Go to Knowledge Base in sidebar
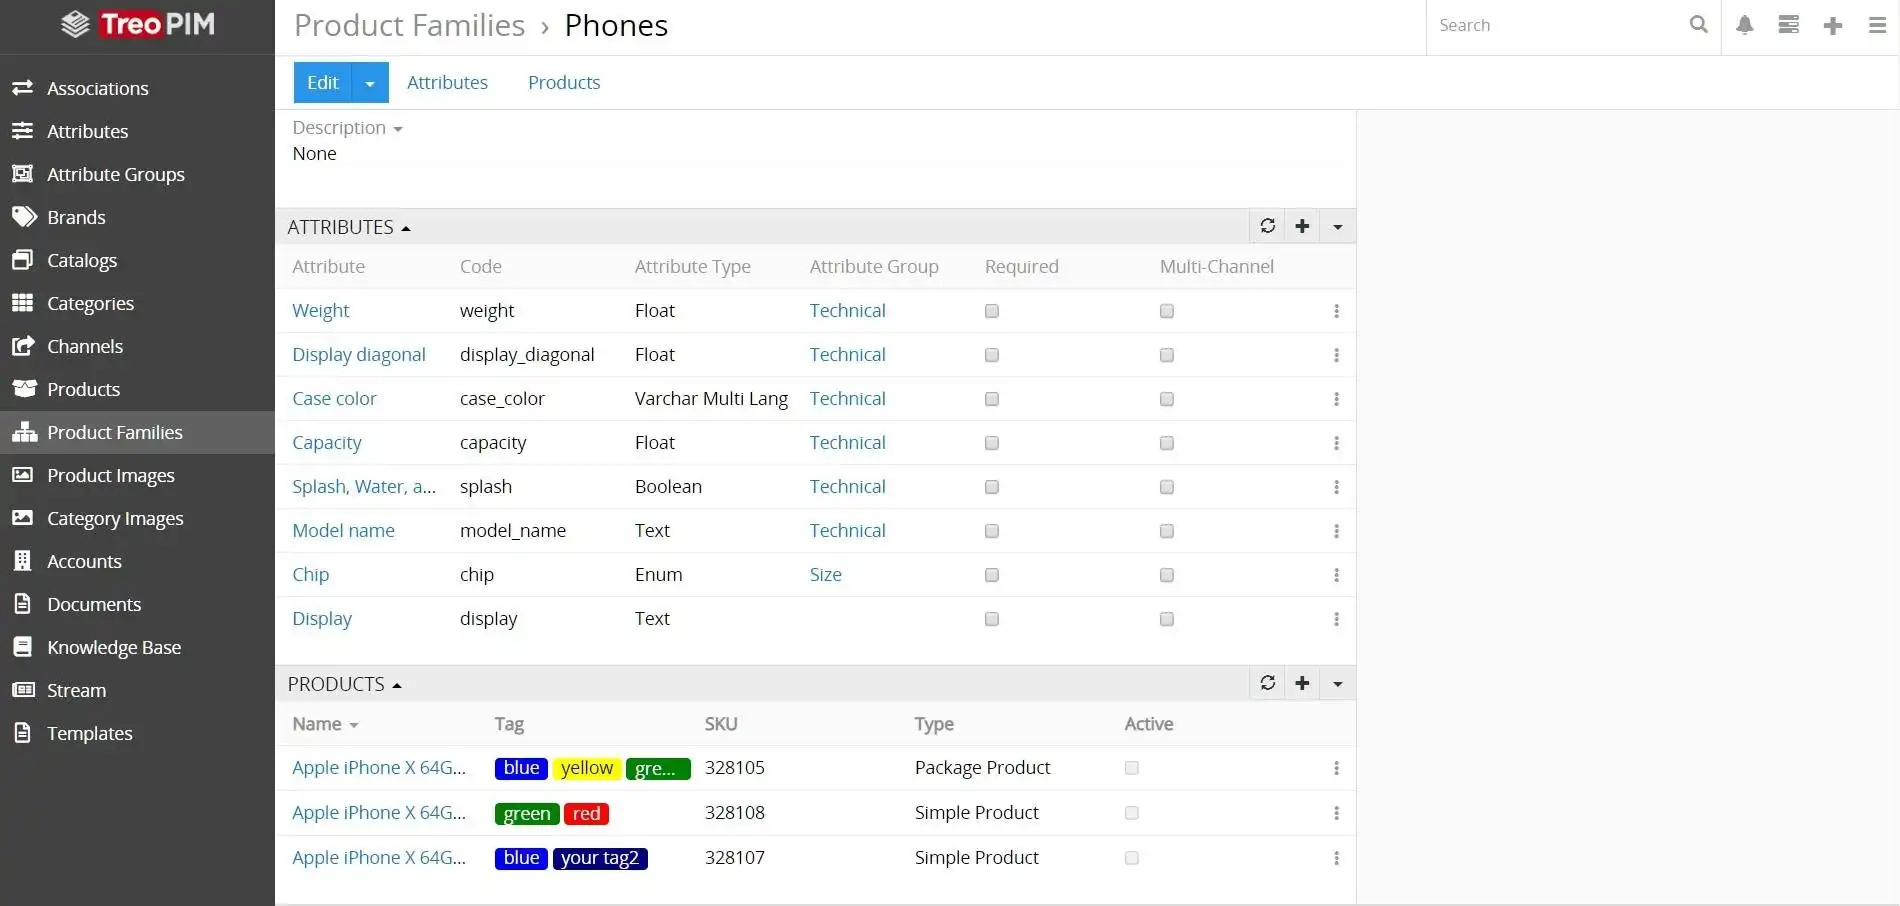The width and height of the screenshot is (1900, 906). coord(113,647)
